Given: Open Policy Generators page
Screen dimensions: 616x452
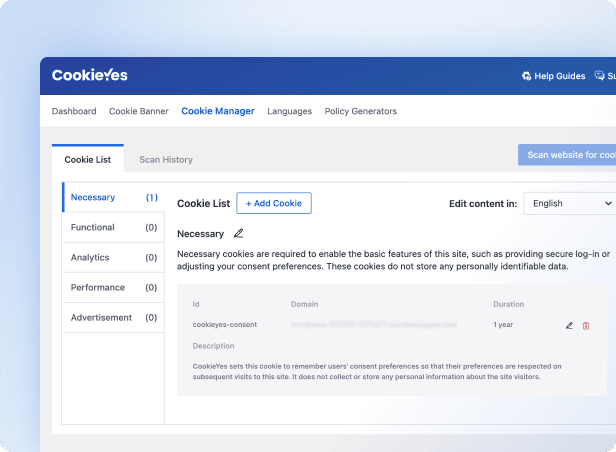Looking at the screenshot, I should coord(361,111).
